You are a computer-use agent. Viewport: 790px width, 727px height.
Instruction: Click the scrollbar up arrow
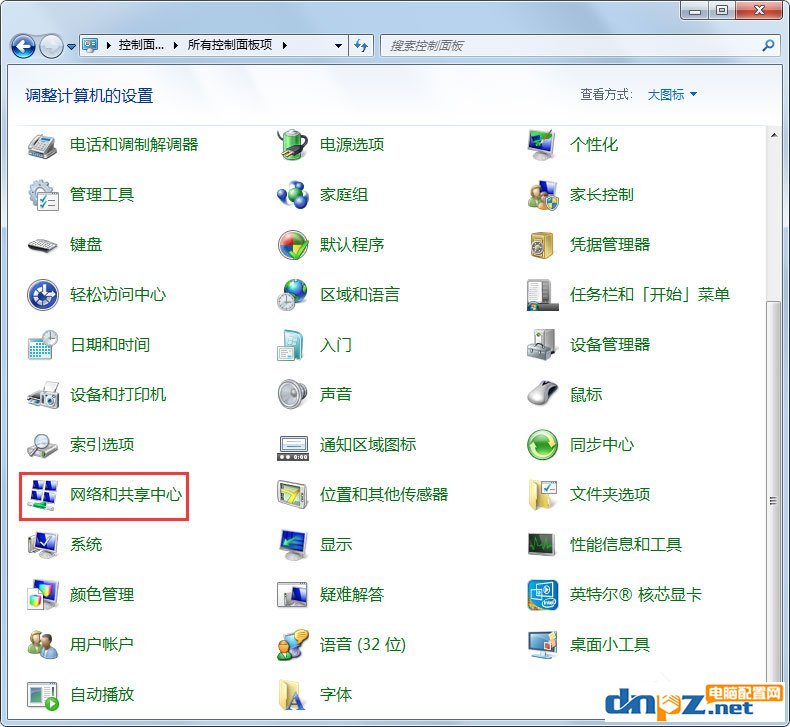tap(773, 135)
